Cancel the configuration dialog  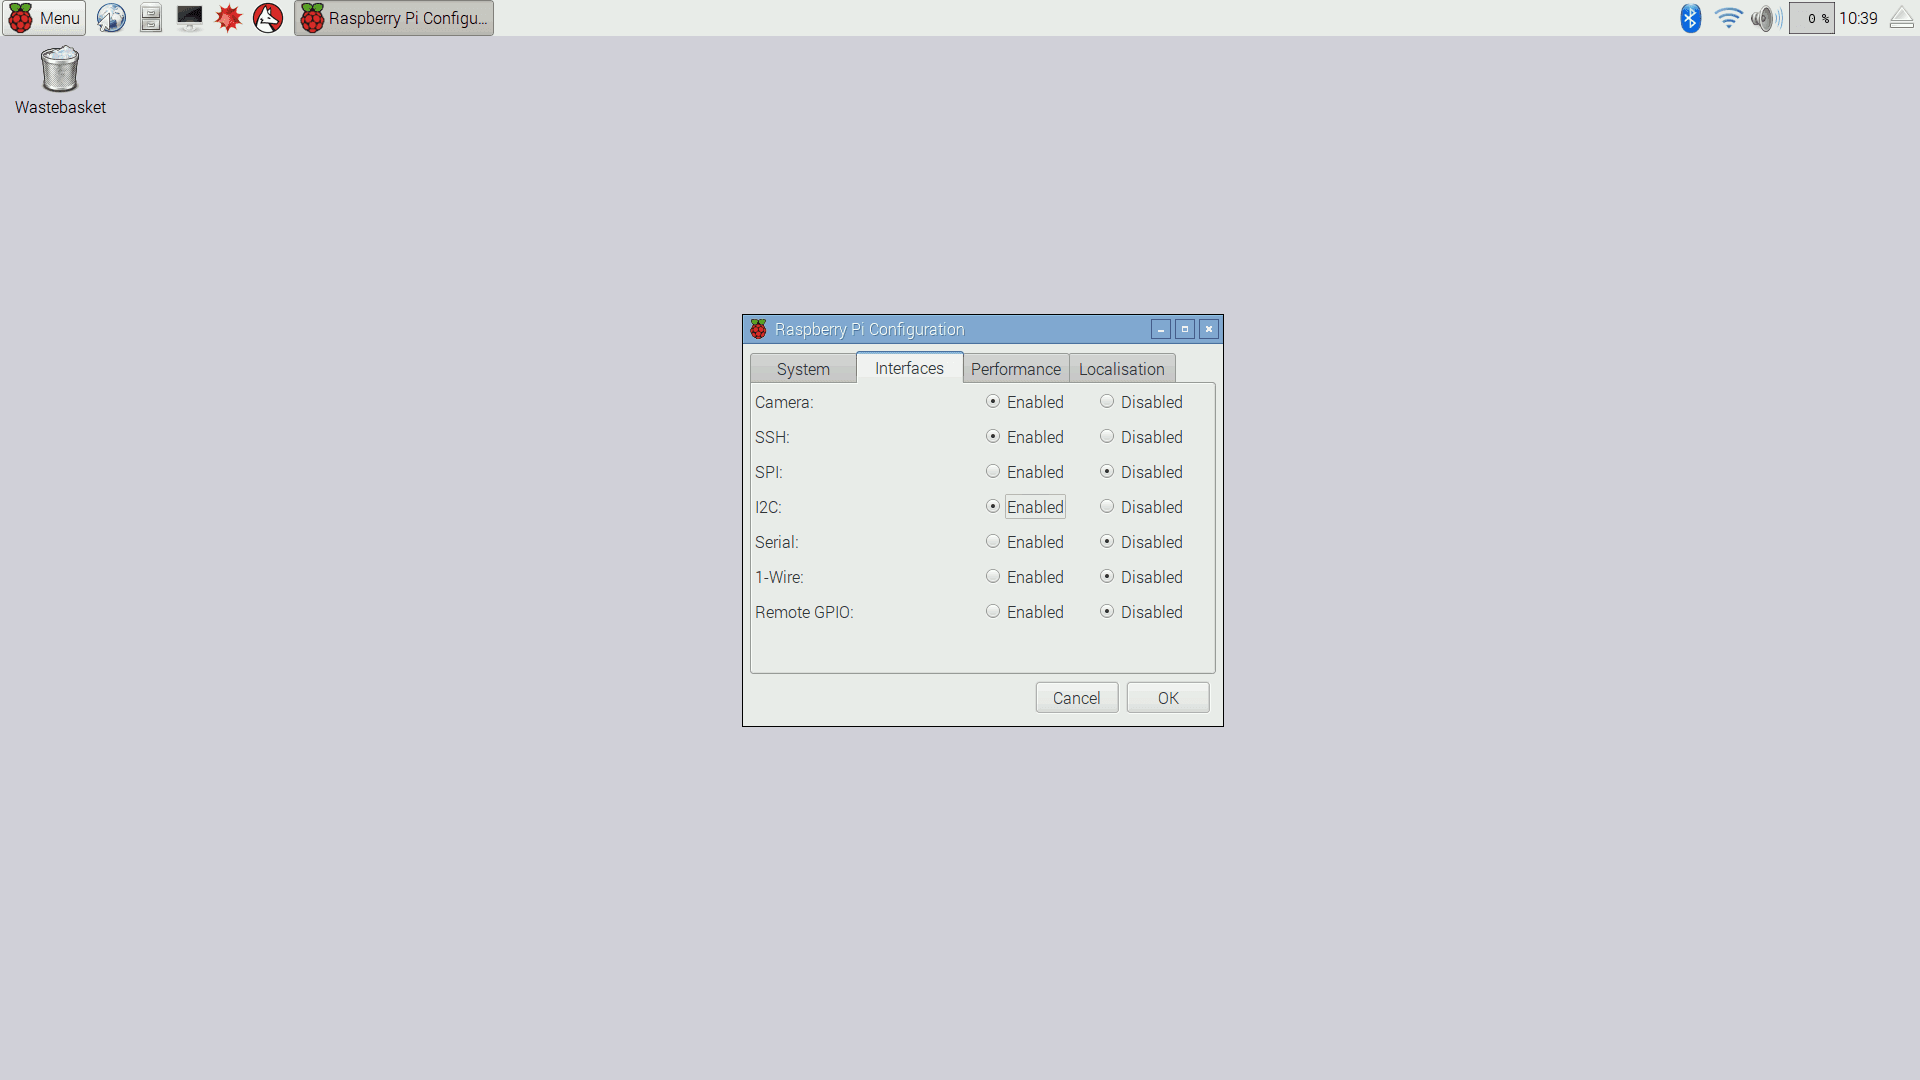point(1076,697)
